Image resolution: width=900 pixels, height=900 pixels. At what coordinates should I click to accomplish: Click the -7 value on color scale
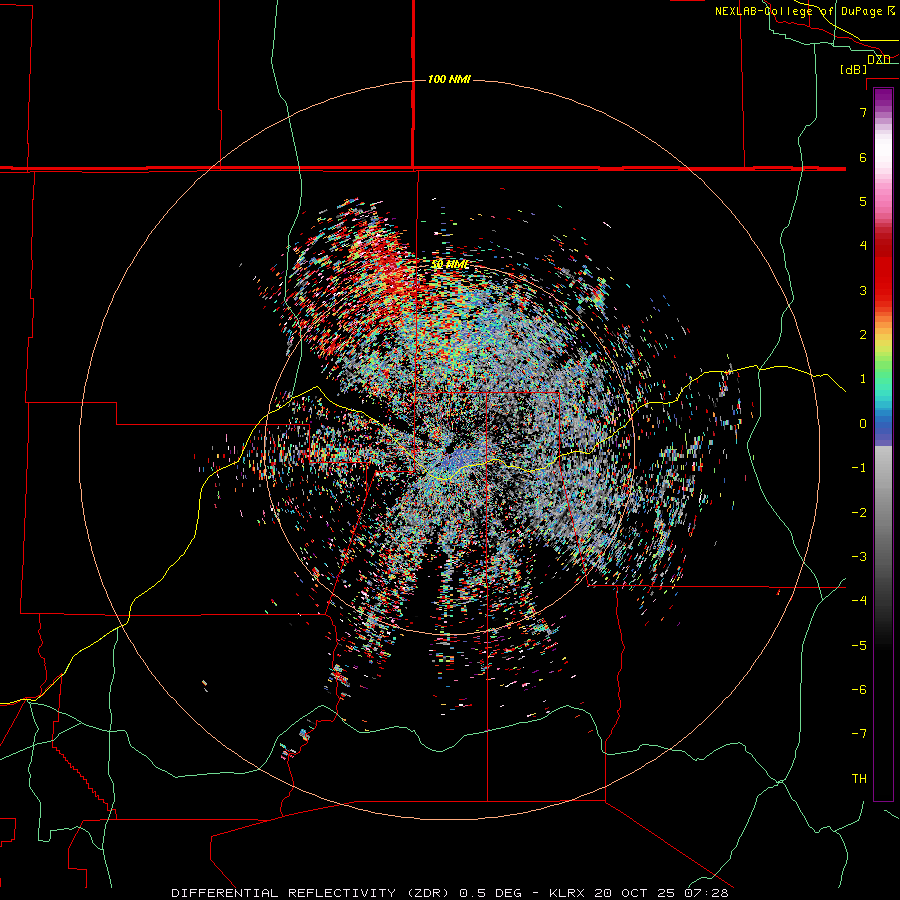pyautogui.click(x=859, y=734)
